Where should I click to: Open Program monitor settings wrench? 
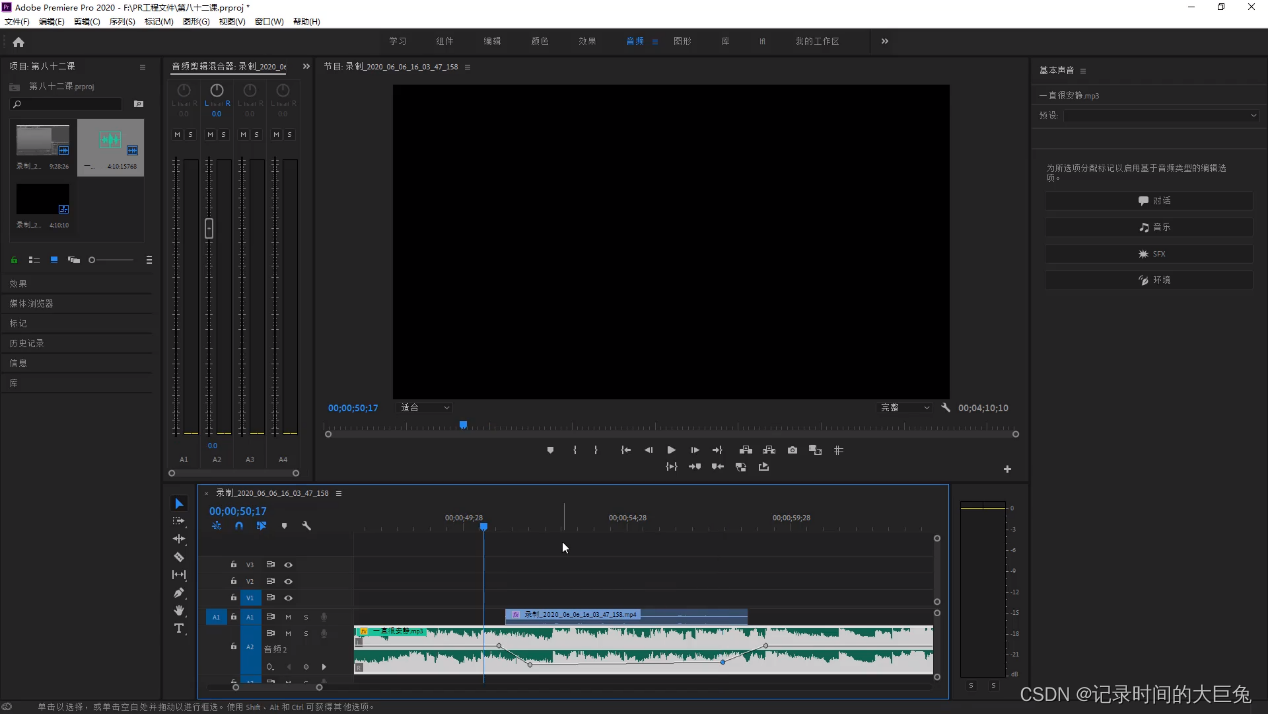[x=945, y=408]
